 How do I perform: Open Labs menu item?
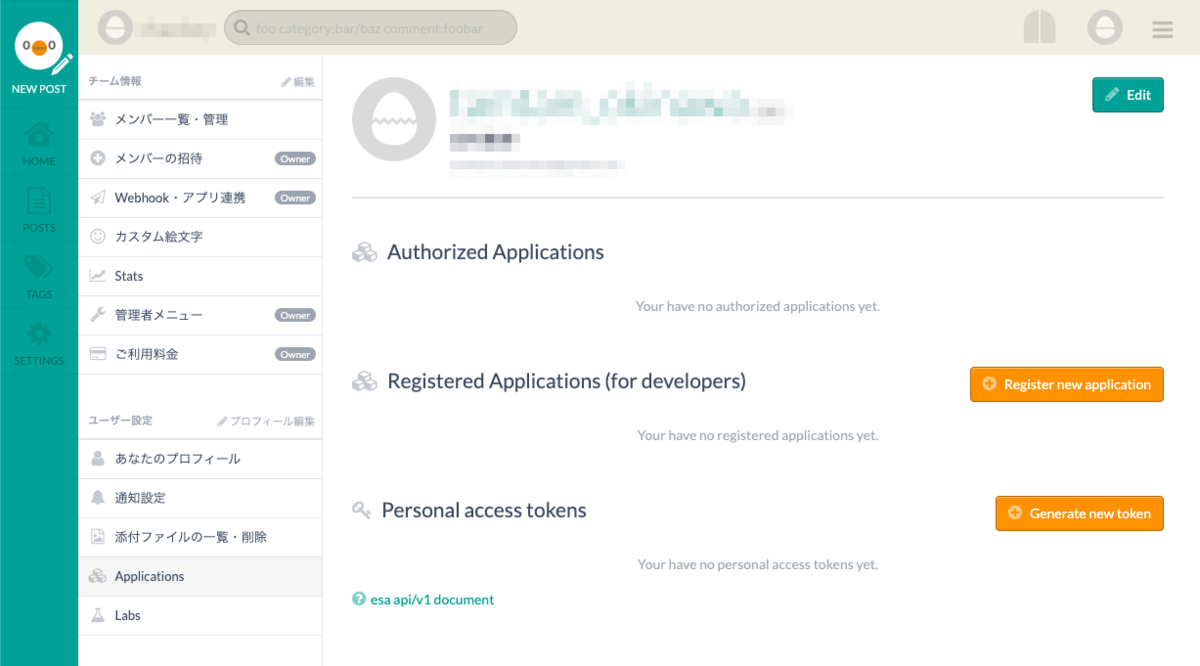tap(200, 616)
